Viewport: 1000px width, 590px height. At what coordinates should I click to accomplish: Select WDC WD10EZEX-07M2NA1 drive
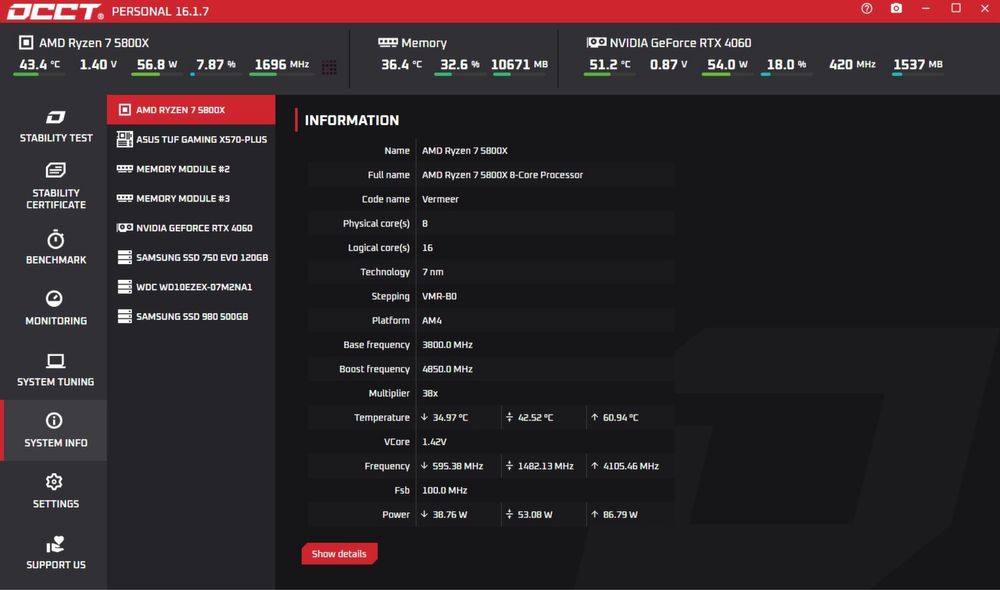click(191, 286)
